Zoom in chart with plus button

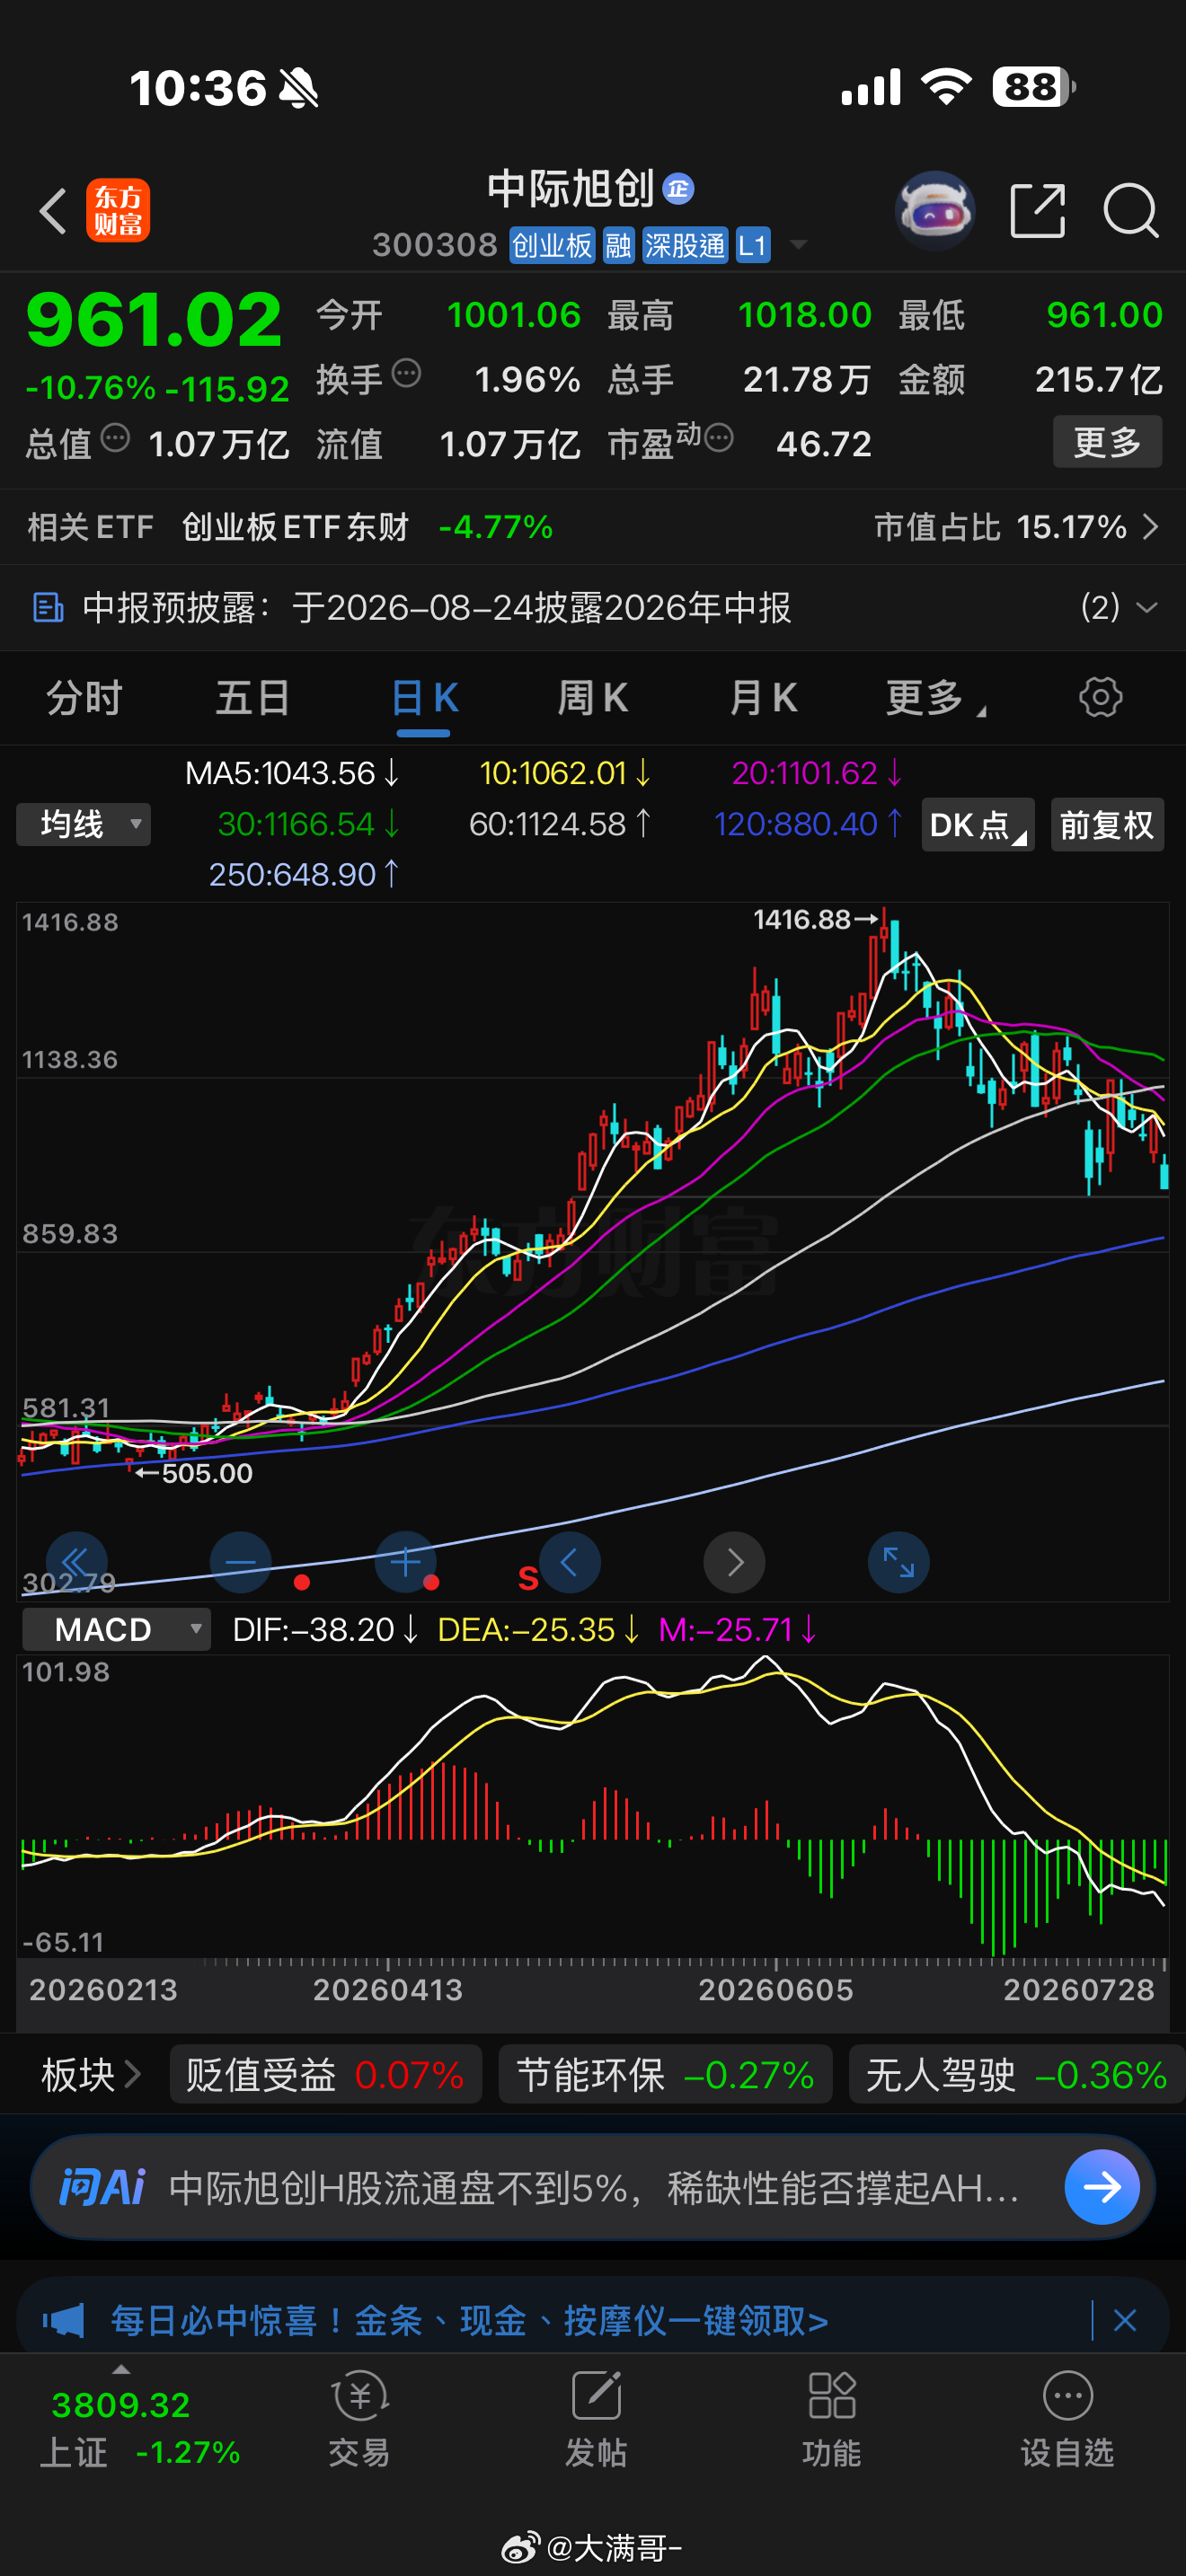tap(405, 1561)
